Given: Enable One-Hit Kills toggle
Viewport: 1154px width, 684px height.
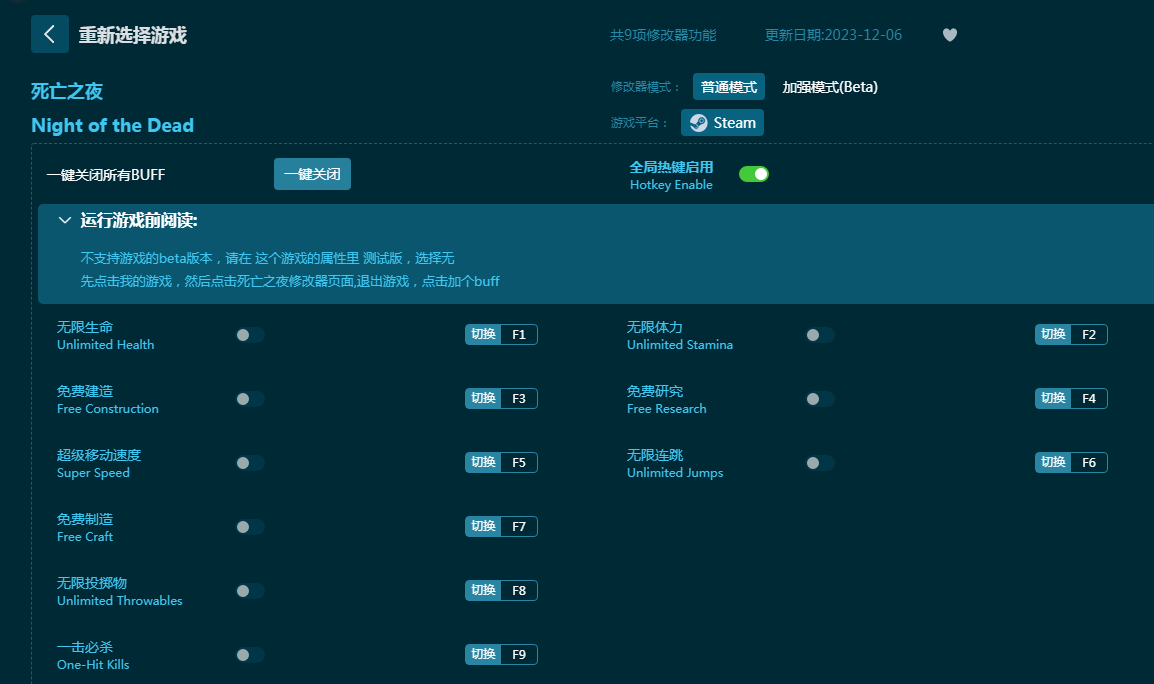Looking at the screenshot, I should pos(250,655).
